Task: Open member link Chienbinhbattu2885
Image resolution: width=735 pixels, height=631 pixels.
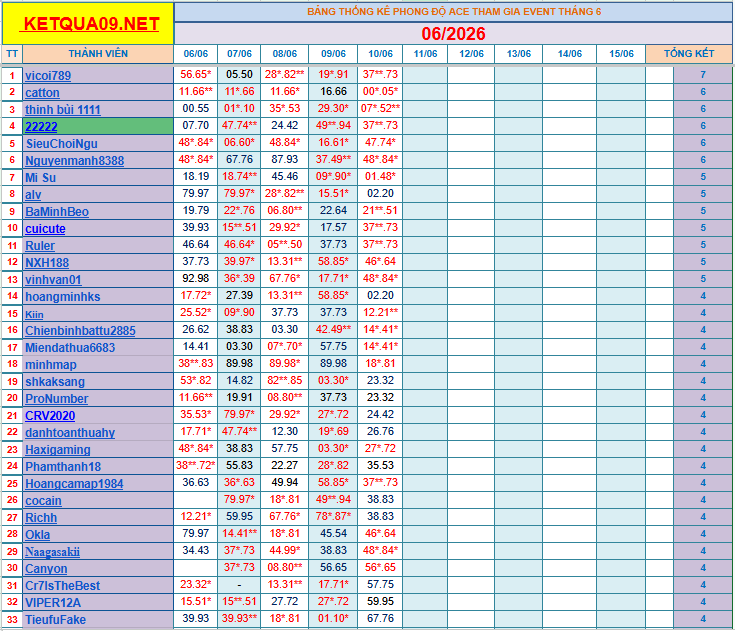Action: click(x=80, y=331)
